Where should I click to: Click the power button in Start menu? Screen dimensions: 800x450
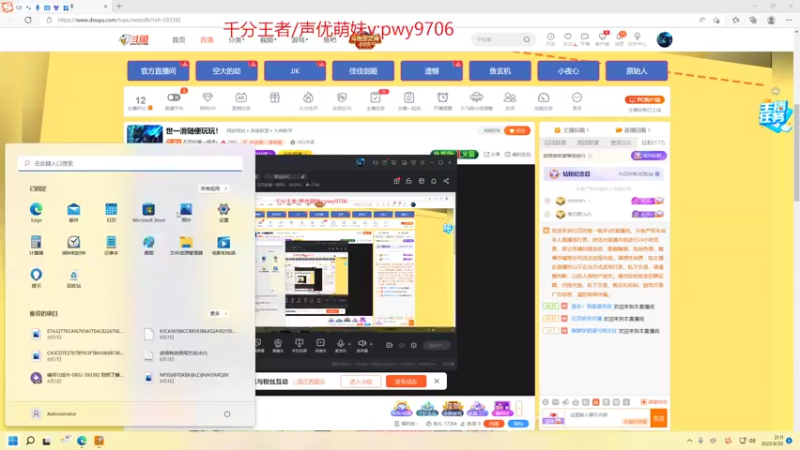pyautogui.click(x=227, y=414)
